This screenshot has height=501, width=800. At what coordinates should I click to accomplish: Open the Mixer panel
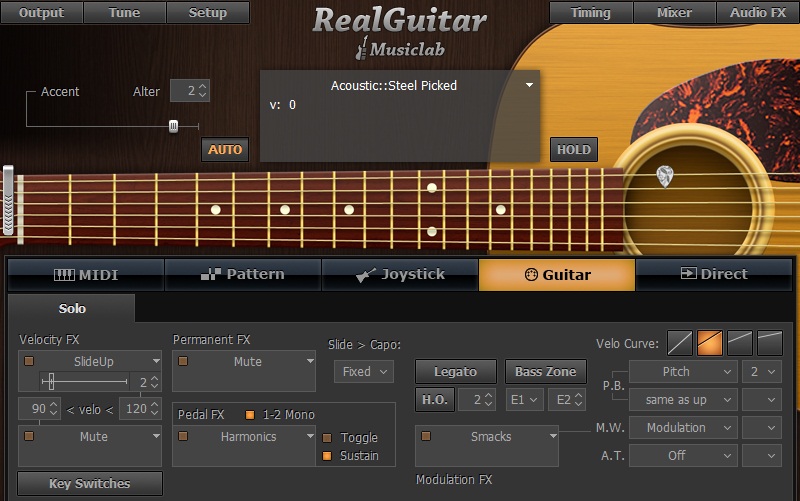point(674,12)
